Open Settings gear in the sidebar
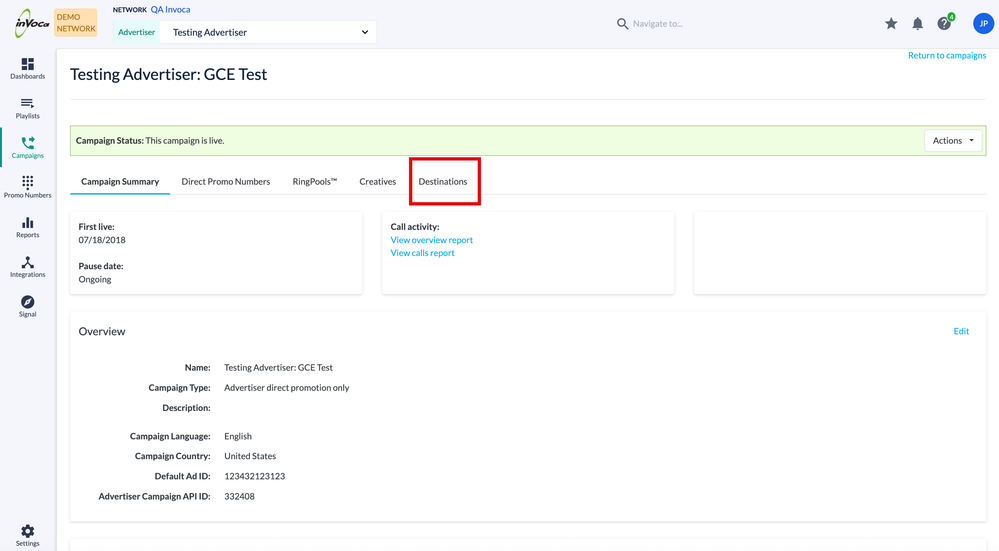The image size is (999, 551). coord(27,535)
